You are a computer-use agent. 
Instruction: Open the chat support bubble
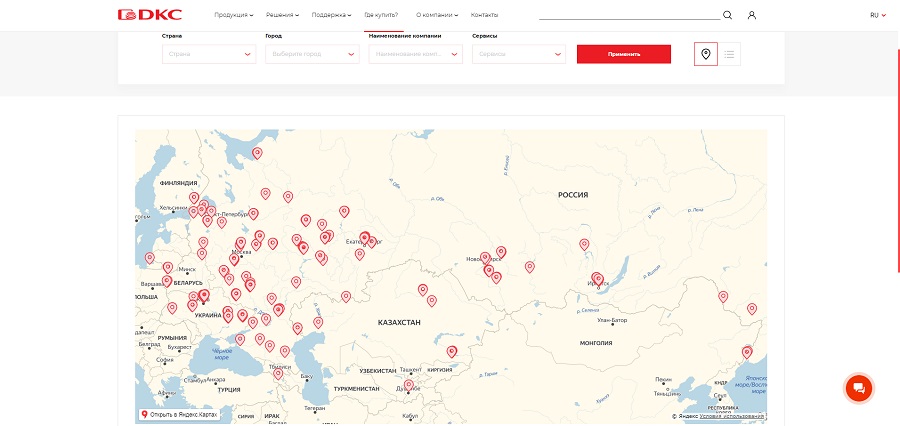[x=859, y=388]
